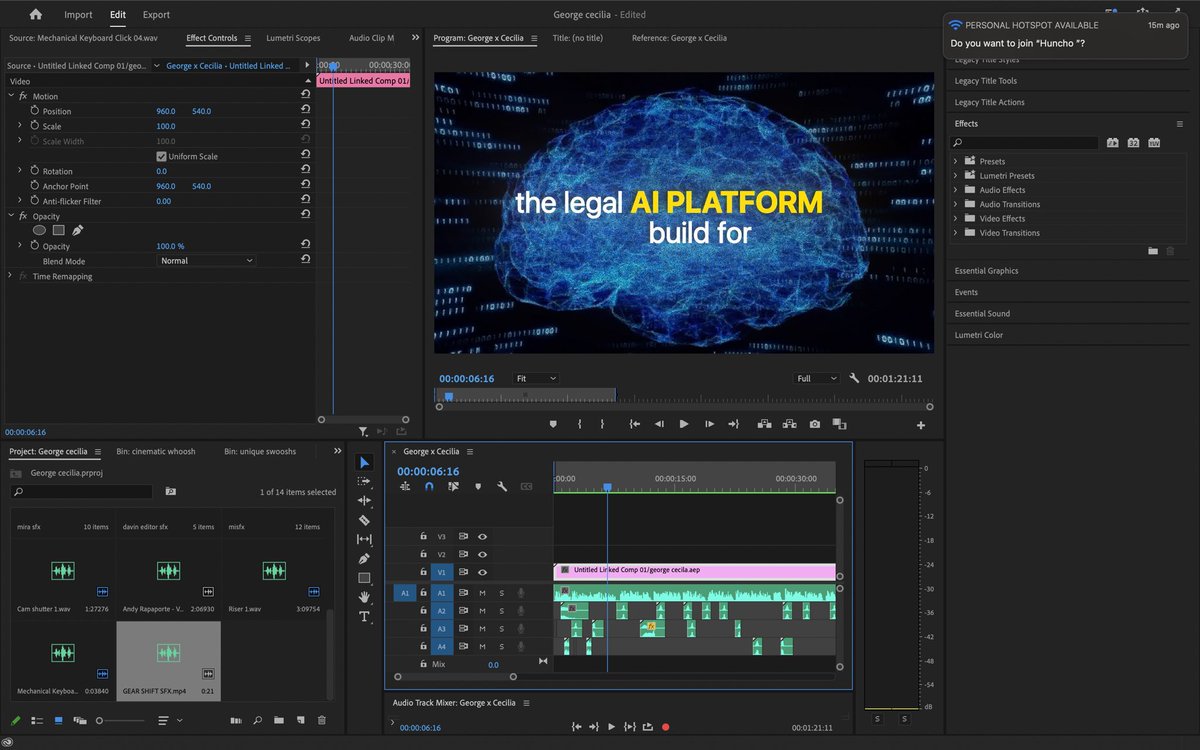Export a frame with the camera icon
The width and height of the screenshot is (1200, 750).
coord(815,423)
